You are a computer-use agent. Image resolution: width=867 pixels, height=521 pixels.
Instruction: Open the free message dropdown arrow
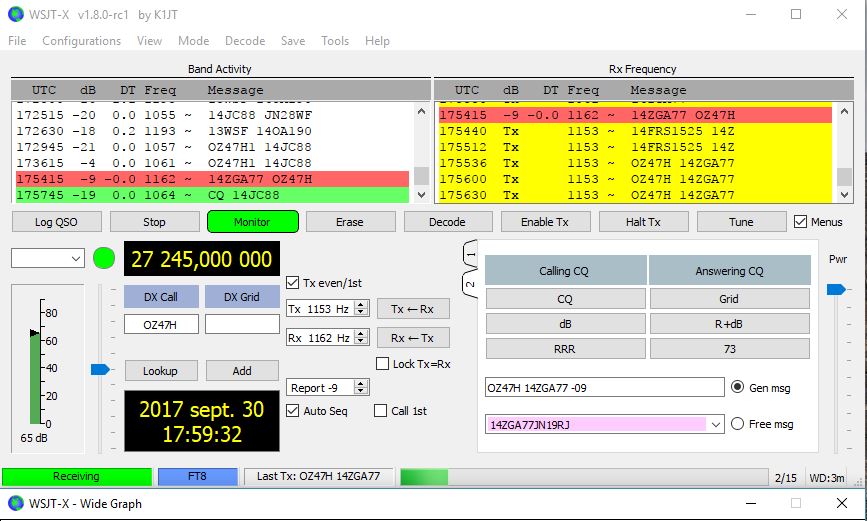coord(715,425)
